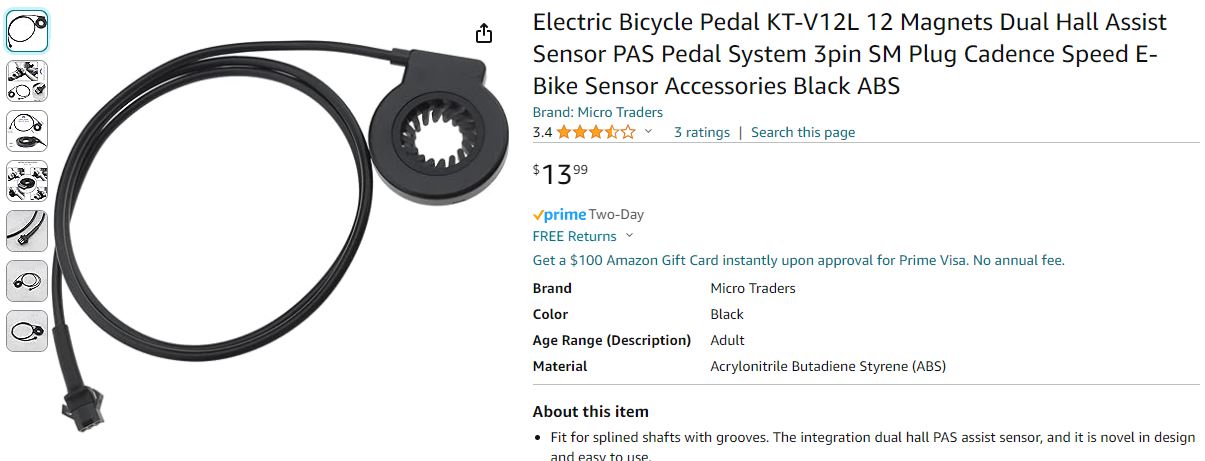This screenshot has height=461, width=1205.
Task: Open the Brand: Micro Traders link
Action: pos(597,112)
